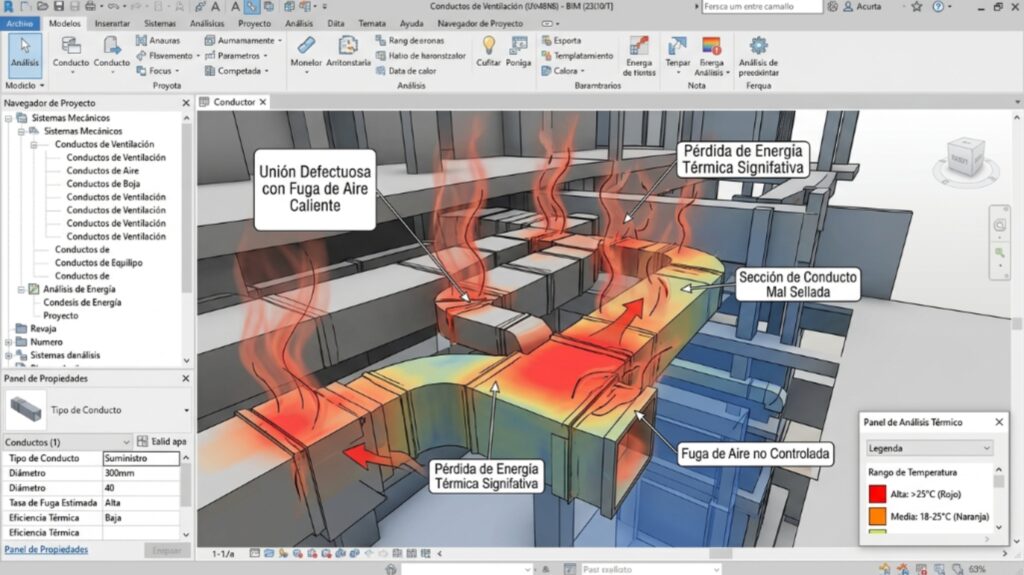Open the Ayuda ribbon tab

411,23
